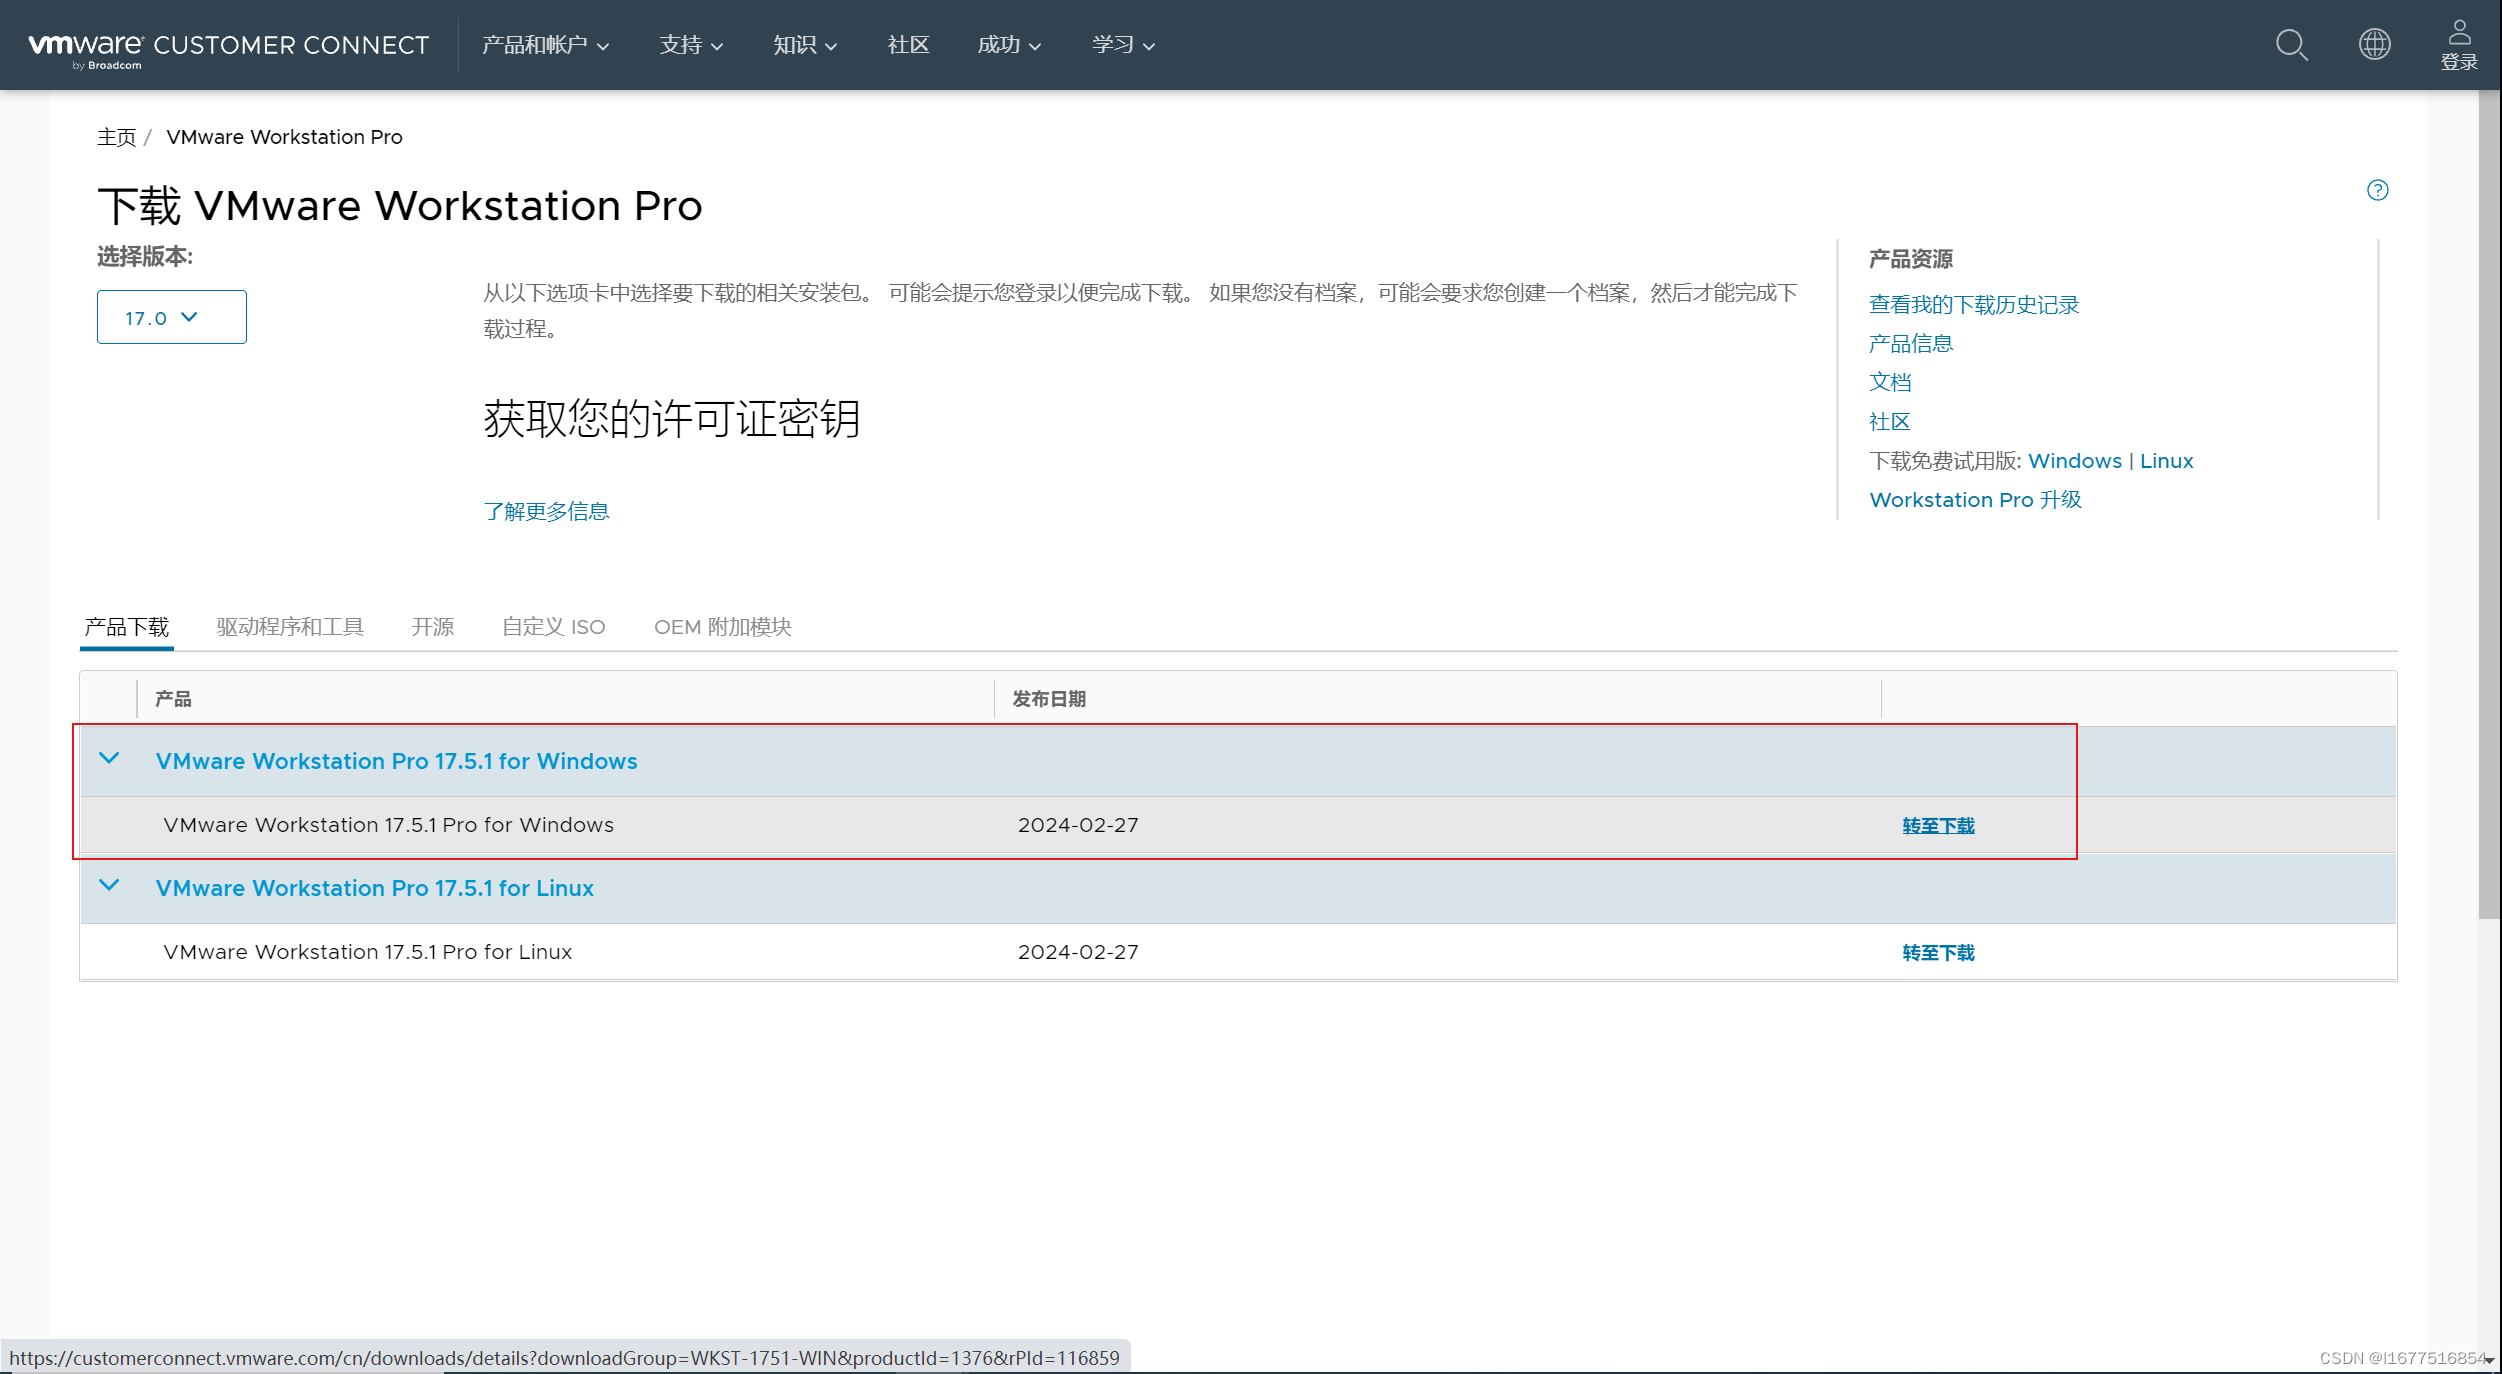
Task: Switch to the 开源 tab
Action: coord(432,627)
